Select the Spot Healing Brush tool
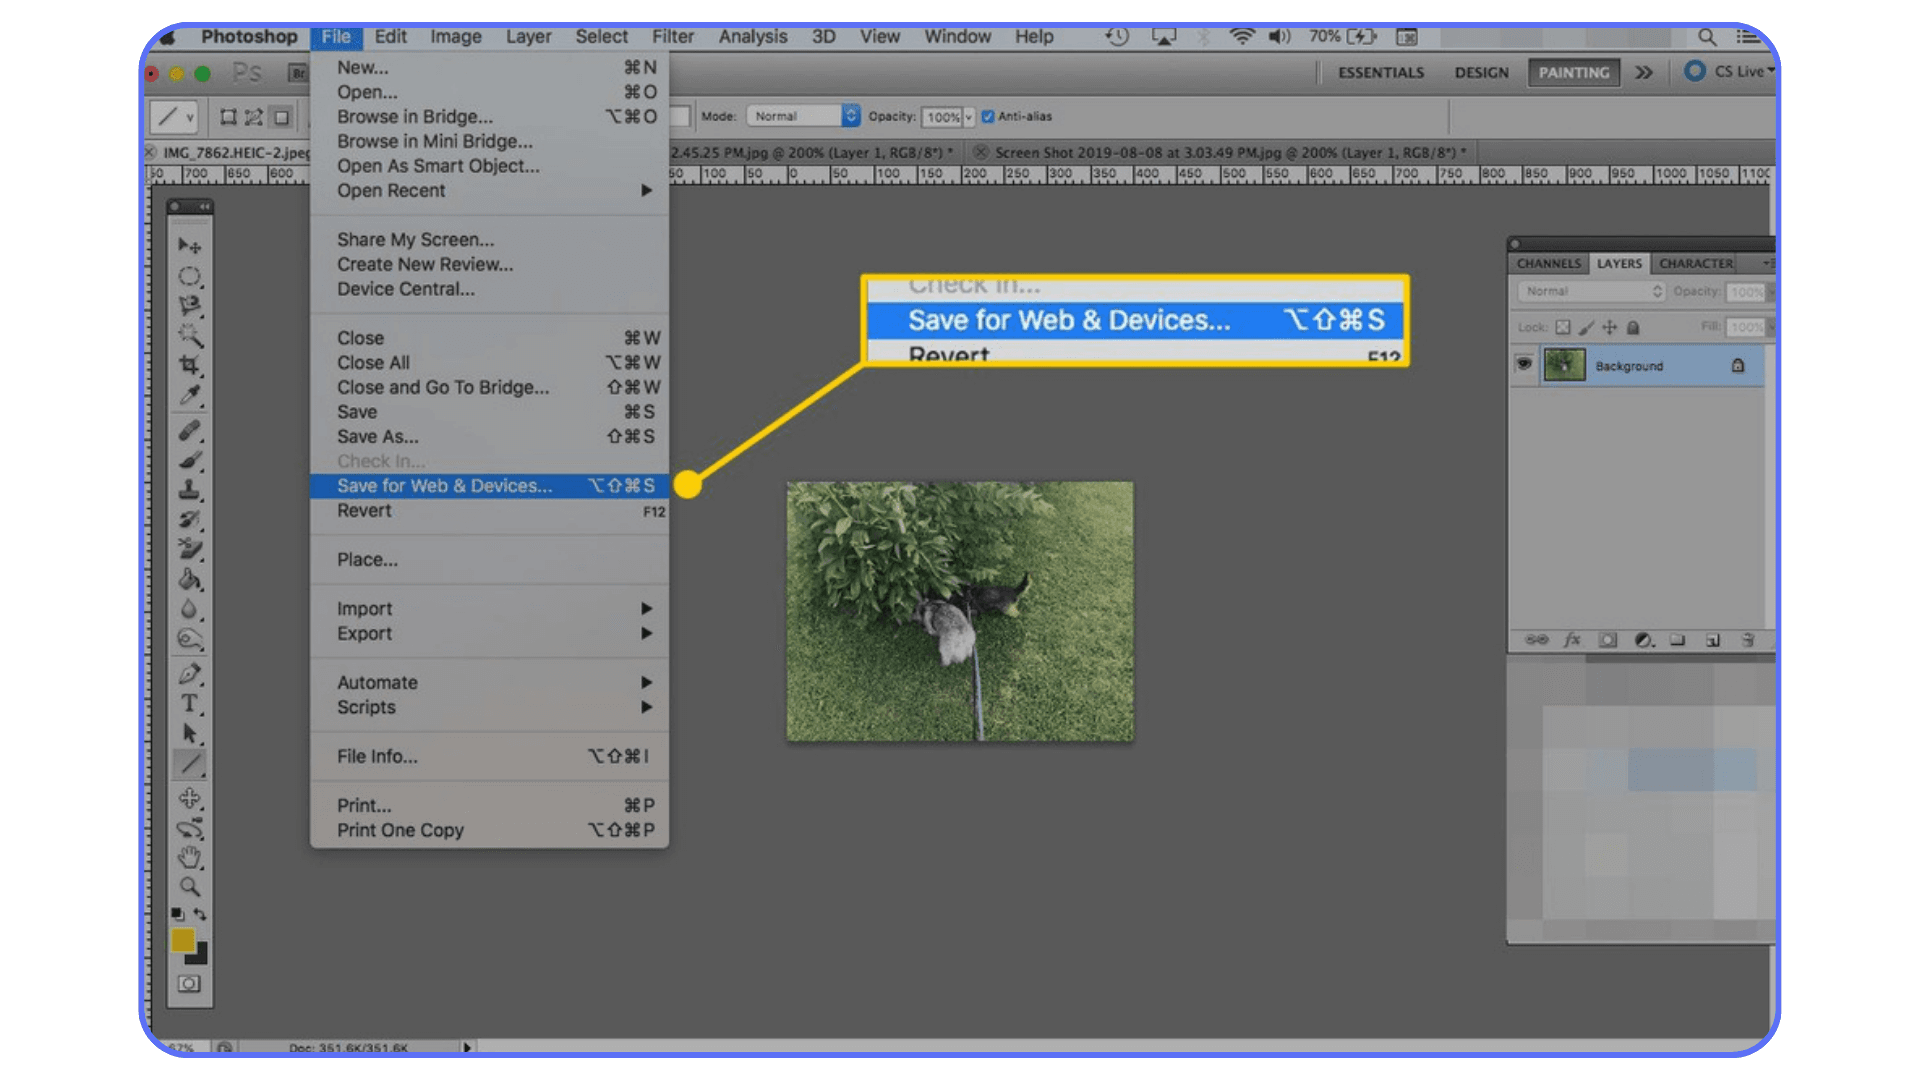1920x1080 pixels. tap(190, 431)
